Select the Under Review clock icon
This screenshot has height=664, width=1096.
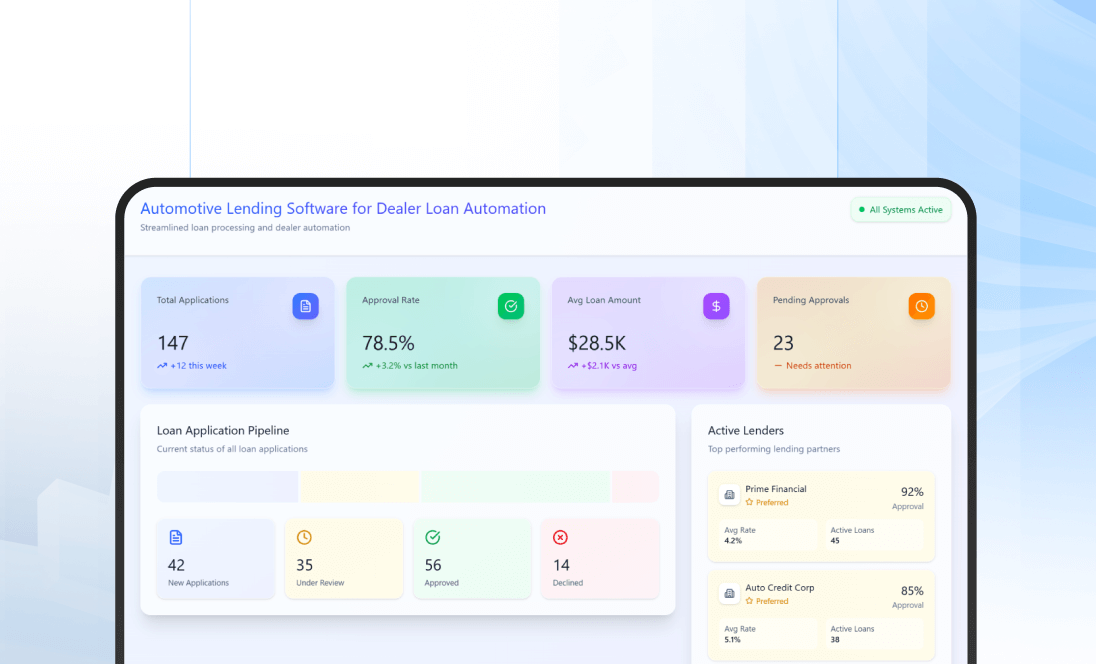point(303,536)
